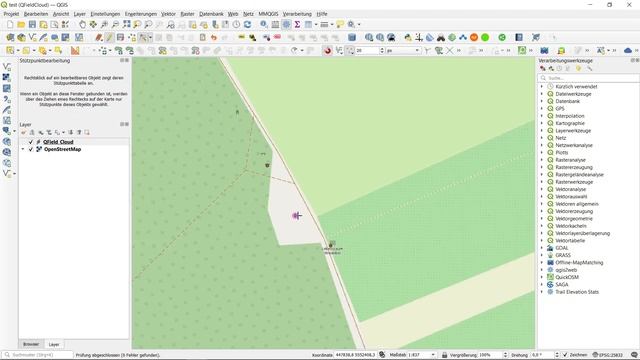Screen dimensions: 640x360
Task: Click the Remove Layer icon in Layer panel
Action: (87, 132)
